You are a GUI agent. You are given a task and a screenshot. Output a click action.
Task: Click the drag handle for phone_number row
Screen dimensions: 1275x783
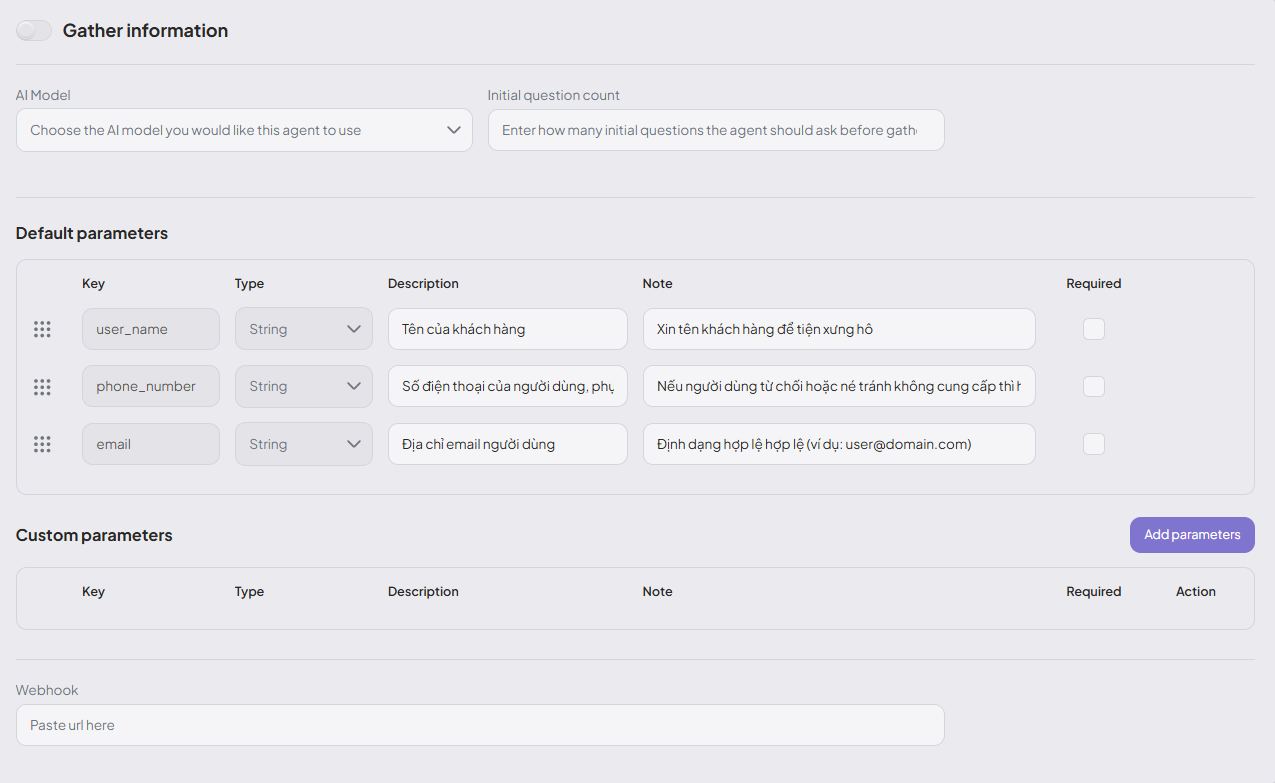pyautogui.click(x=42, y=387)
